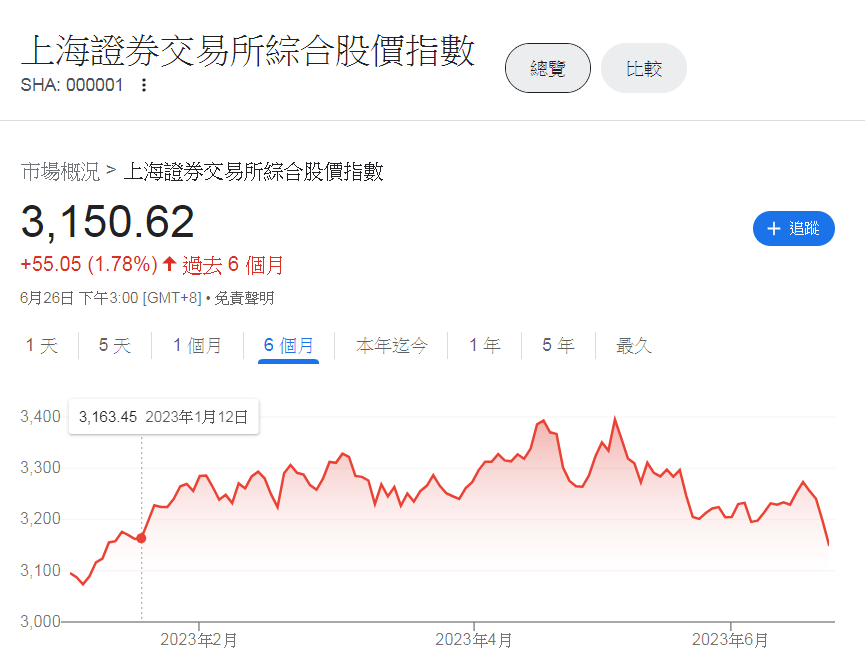Switch to the 最久 max range tab
The image size is (865, 667).
633,346
